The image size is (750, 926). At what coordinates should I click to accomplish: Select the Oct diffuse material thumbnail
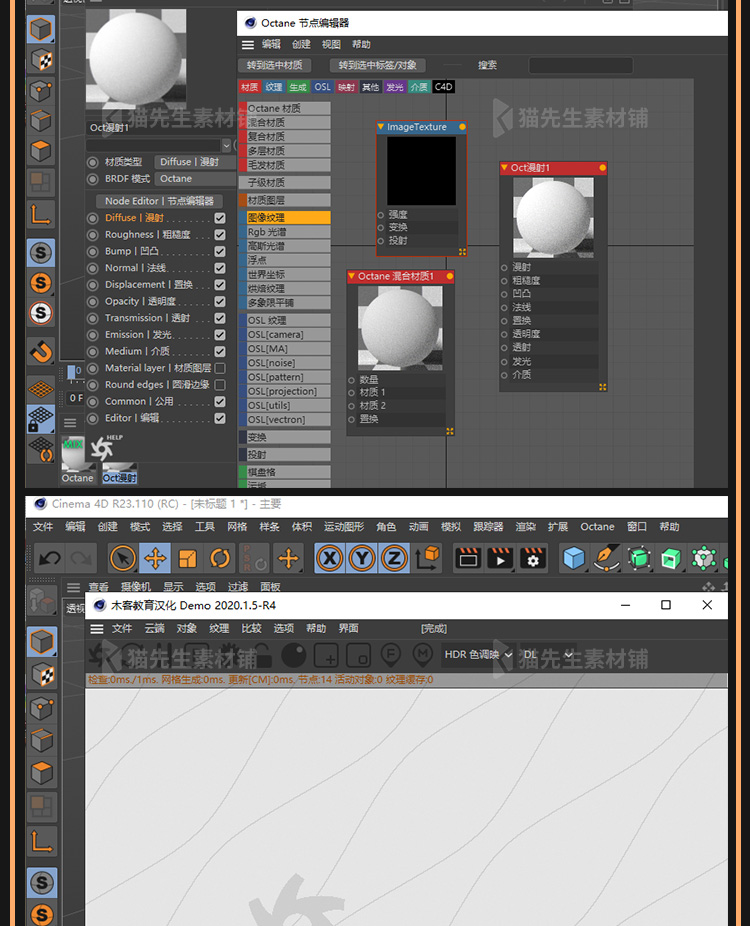tap(119, 461)
